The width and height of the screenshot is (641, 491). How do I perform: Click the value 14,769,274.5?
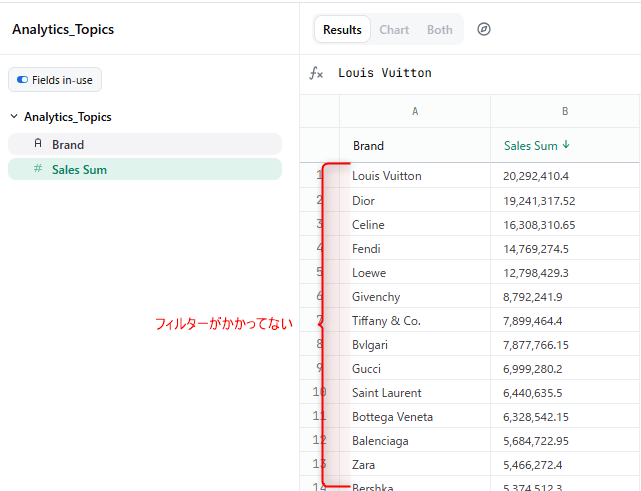pos(536,249)
